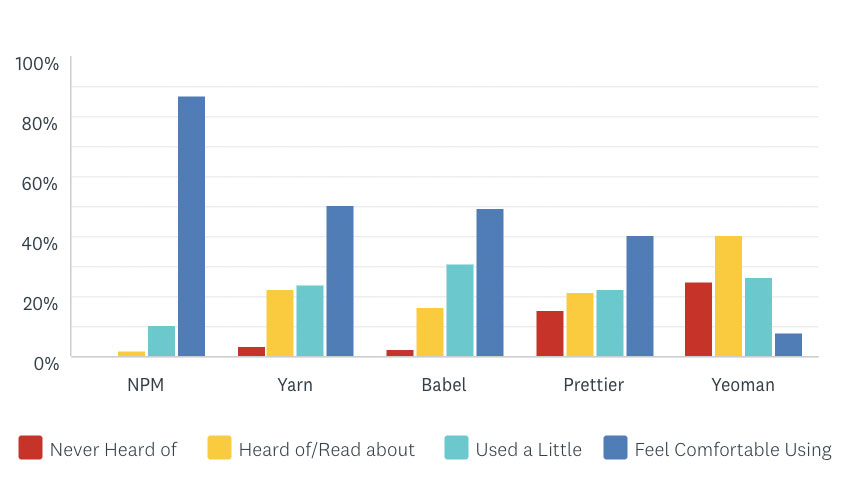Toggle the Feel Comfortable Using legend label
This screenshot has width=850, height=500.
click(x=733, y=450)
